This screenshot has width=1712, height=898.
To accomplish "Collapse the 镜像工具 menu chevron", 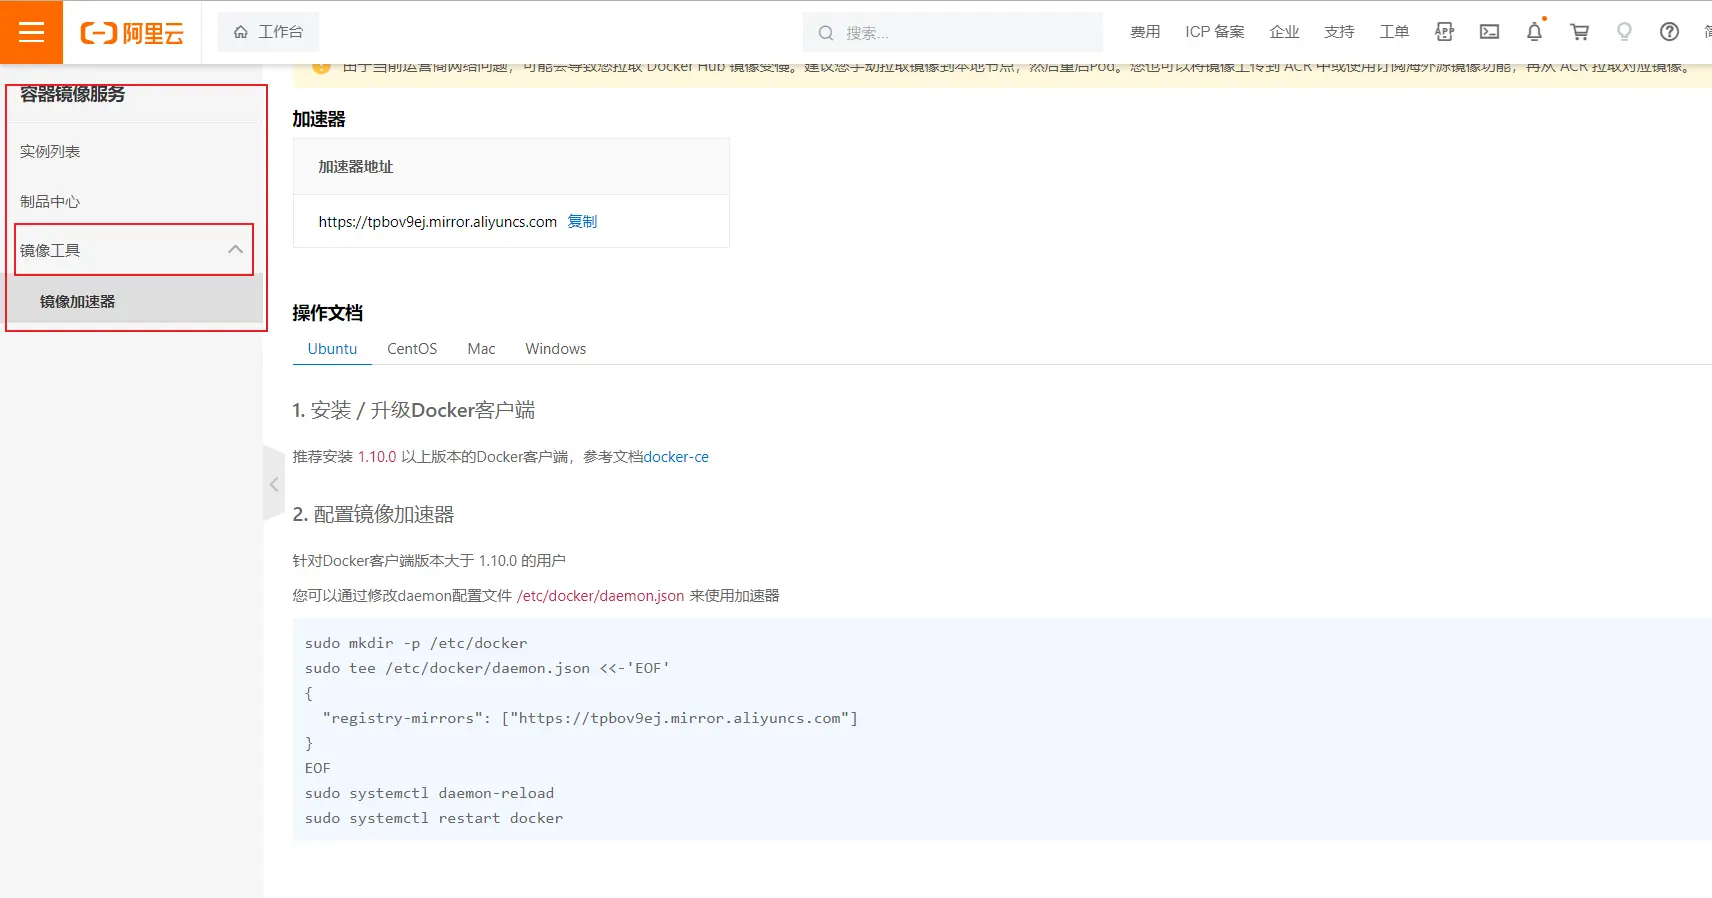I will coord(235,250).
